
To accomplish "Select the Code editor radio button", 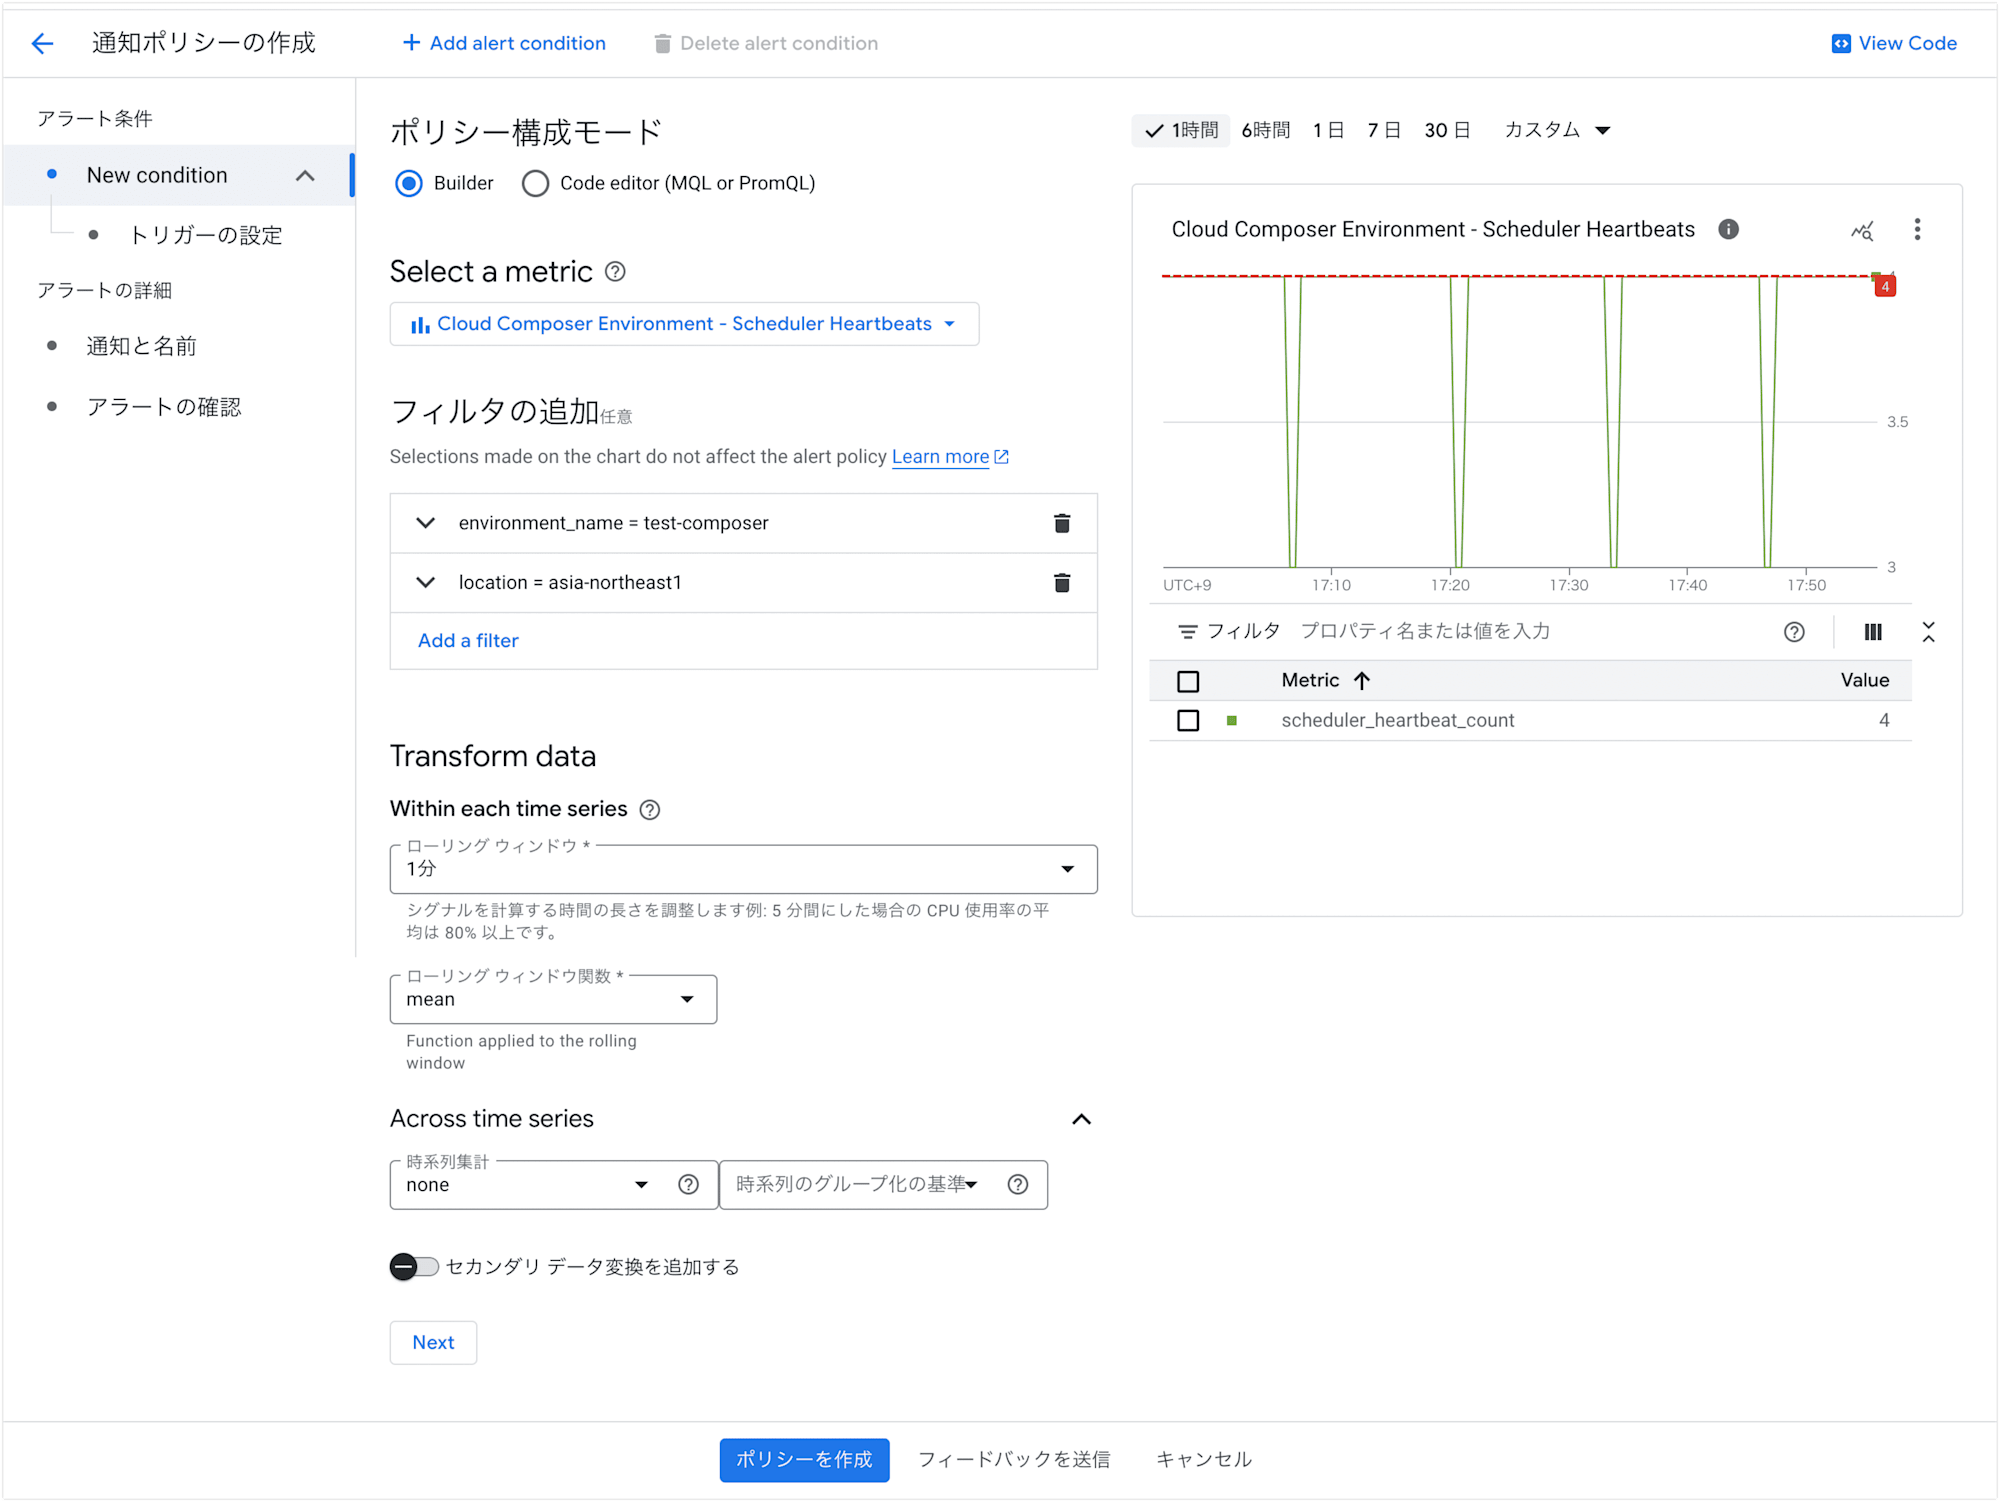I will tap(535, 183).
